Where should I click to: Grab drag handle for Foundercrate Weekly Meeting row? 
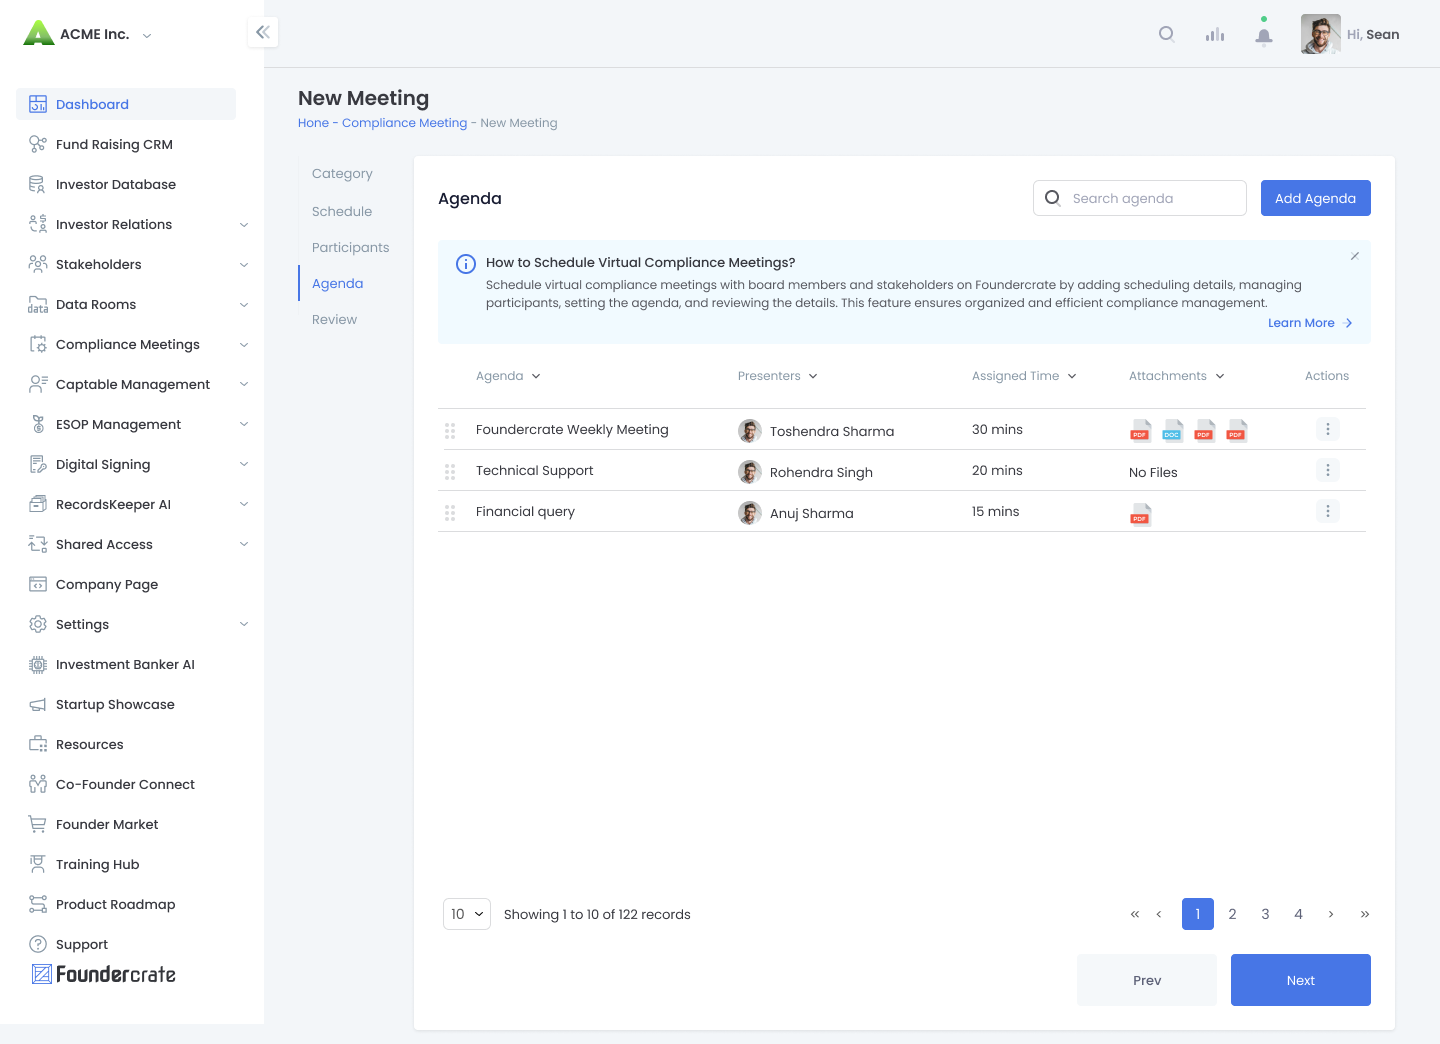(x=450, y=430)
